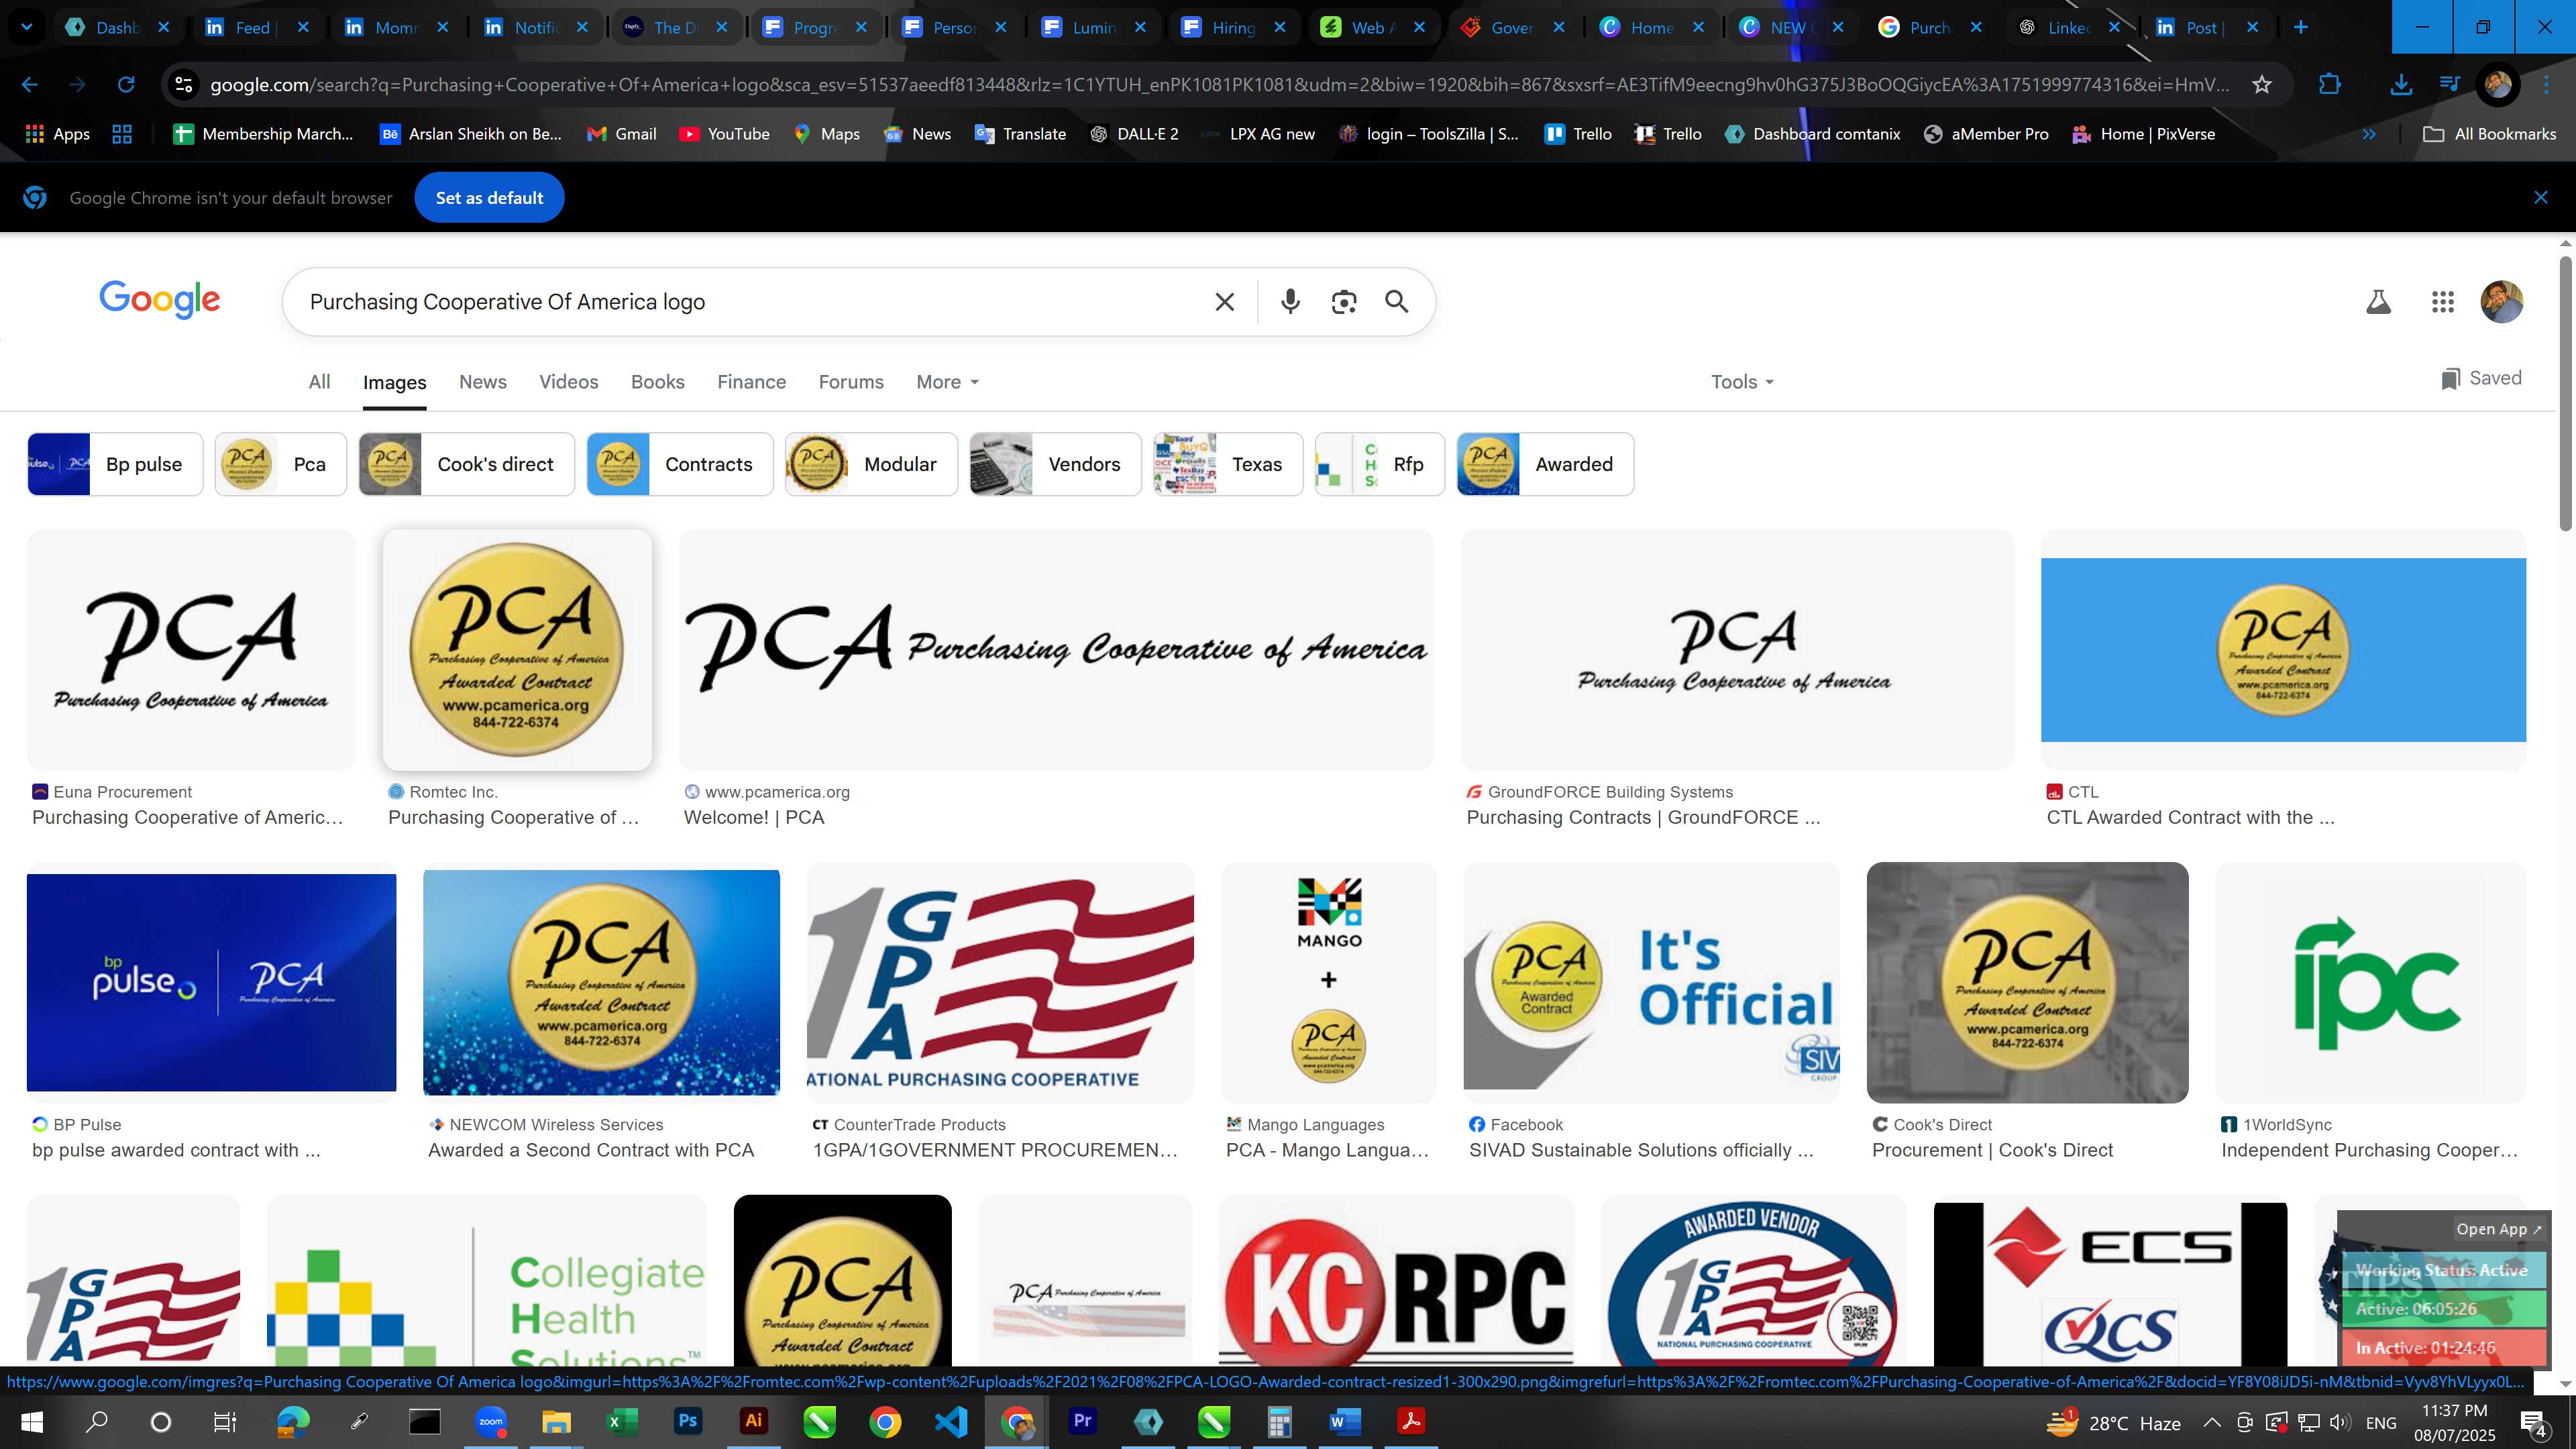Filter images by Texas chip
Image resolution: width=2576 pixels, height=1449 pixels.
coord(1228,464)
